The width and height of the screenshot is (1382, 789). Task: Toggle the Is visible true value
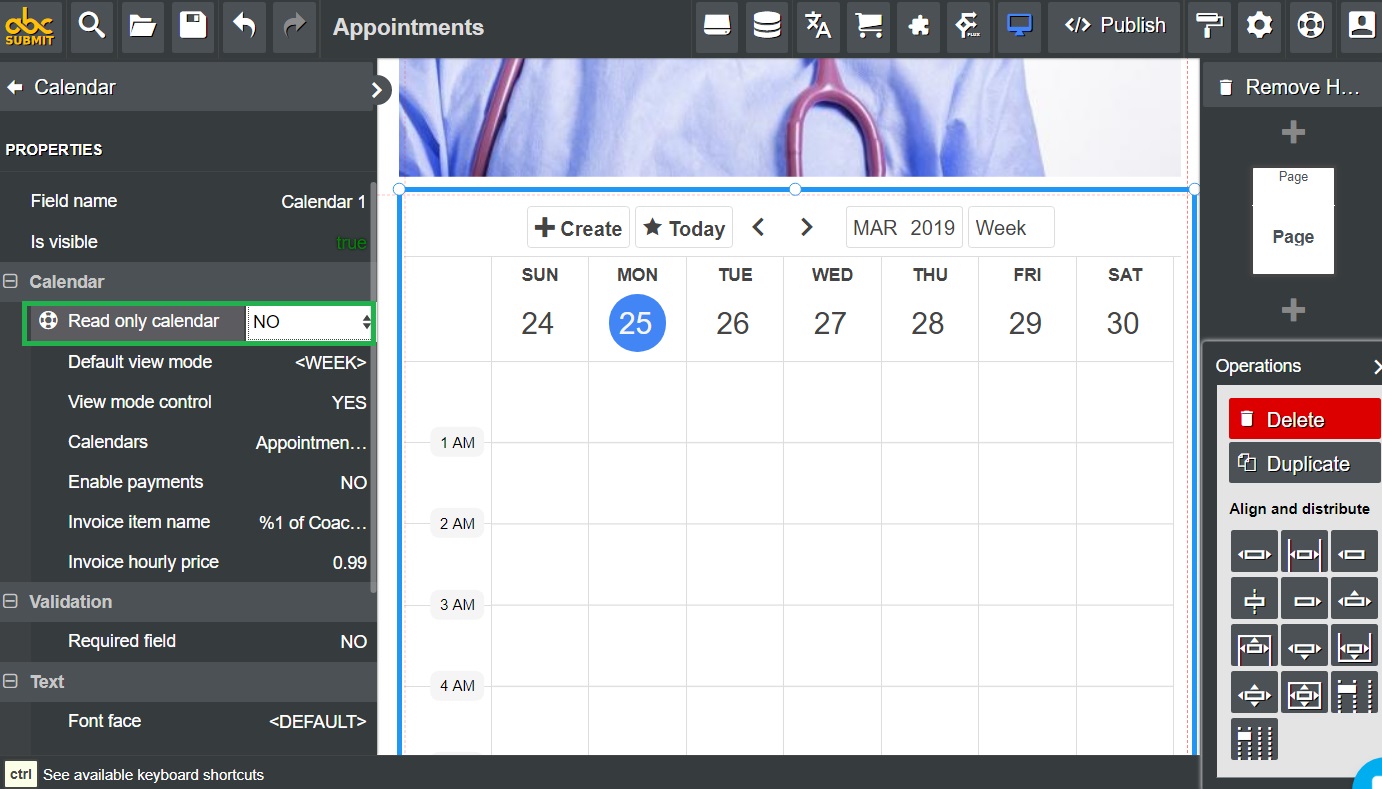pos(351,243)
